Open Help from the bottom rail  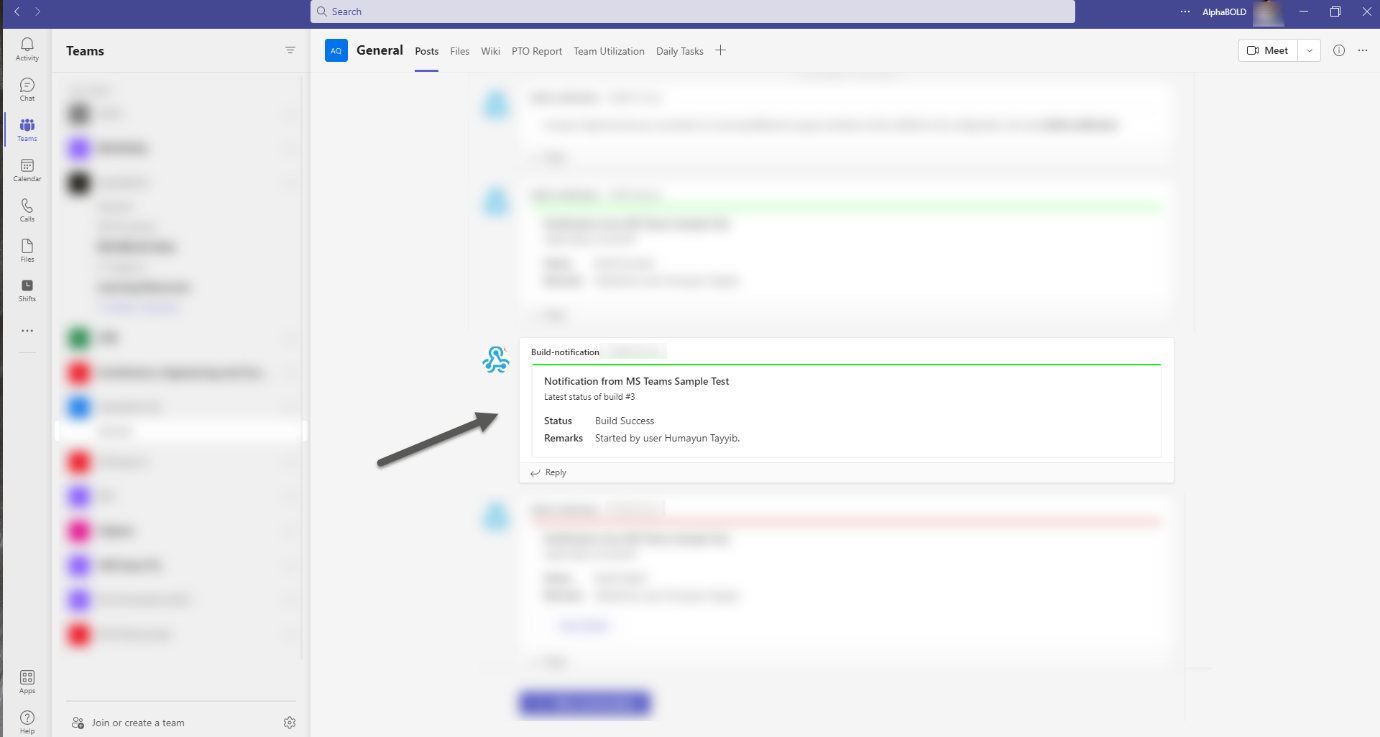[x=27, y=720]
